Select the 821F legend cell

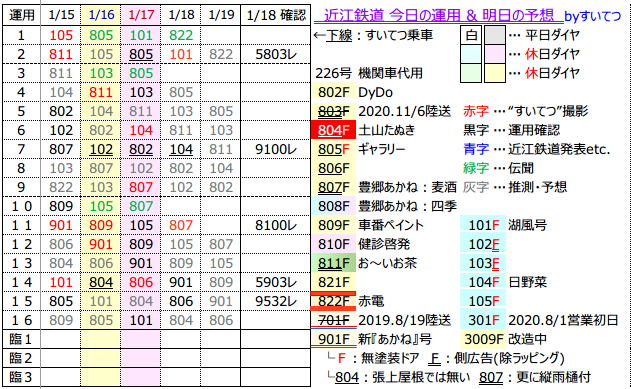click(334, 282)
